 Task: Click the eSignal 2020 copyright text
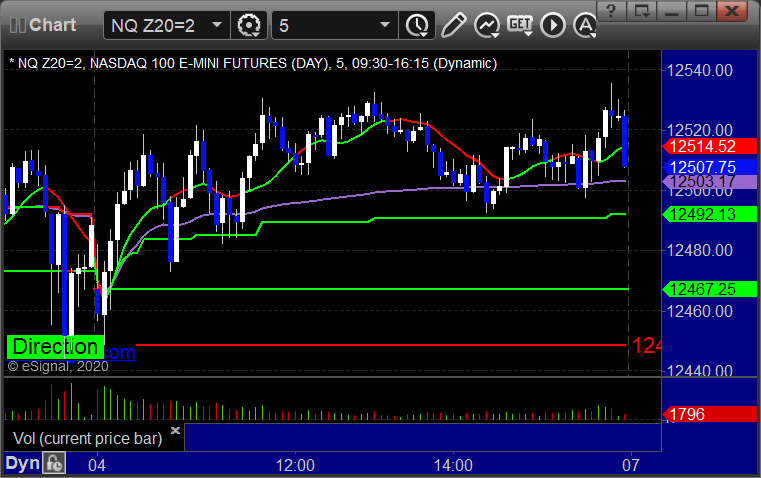coord(58,366)
